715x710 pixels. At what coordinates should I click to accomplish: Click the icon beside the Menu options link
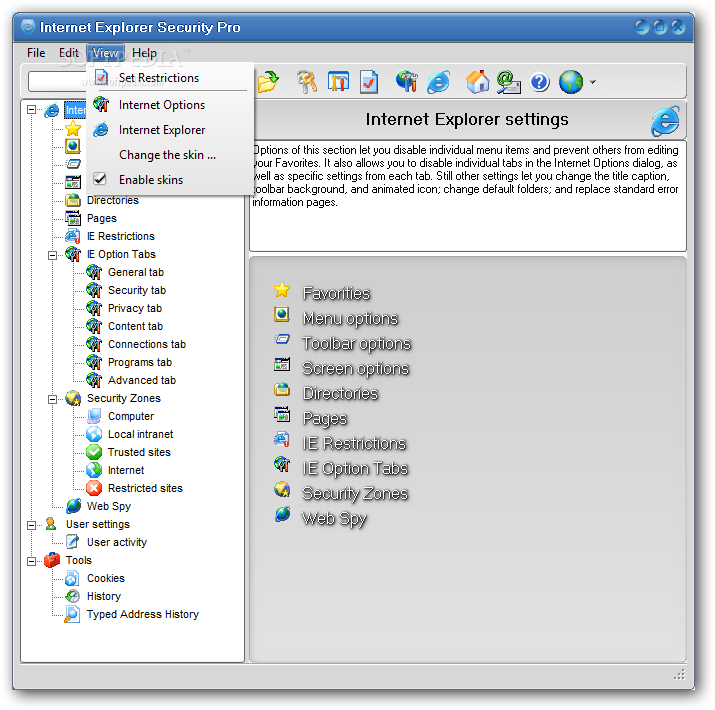click(282, 315)
